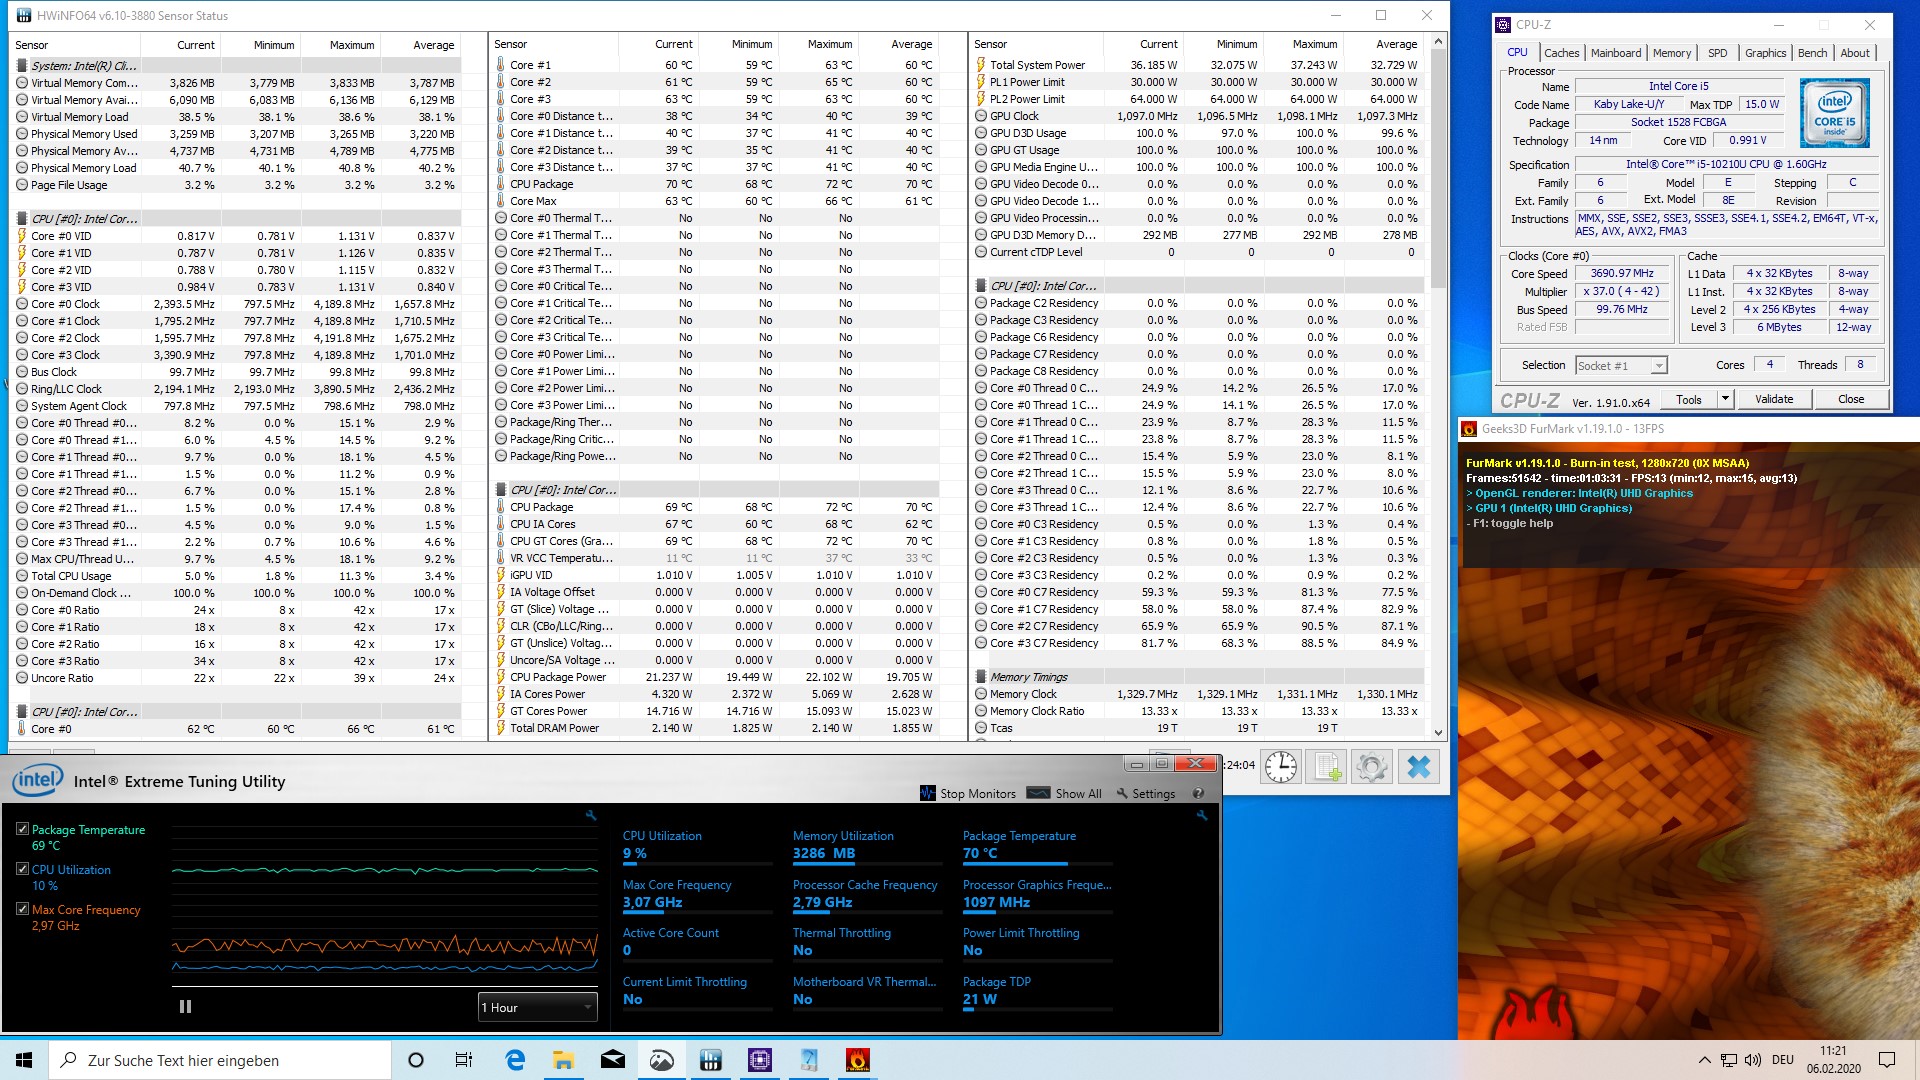Select the Total CPU Usage sensor row
The width and height of the screenshot is (1920, 1080).
pyautogui.click(x=237, y=576)
